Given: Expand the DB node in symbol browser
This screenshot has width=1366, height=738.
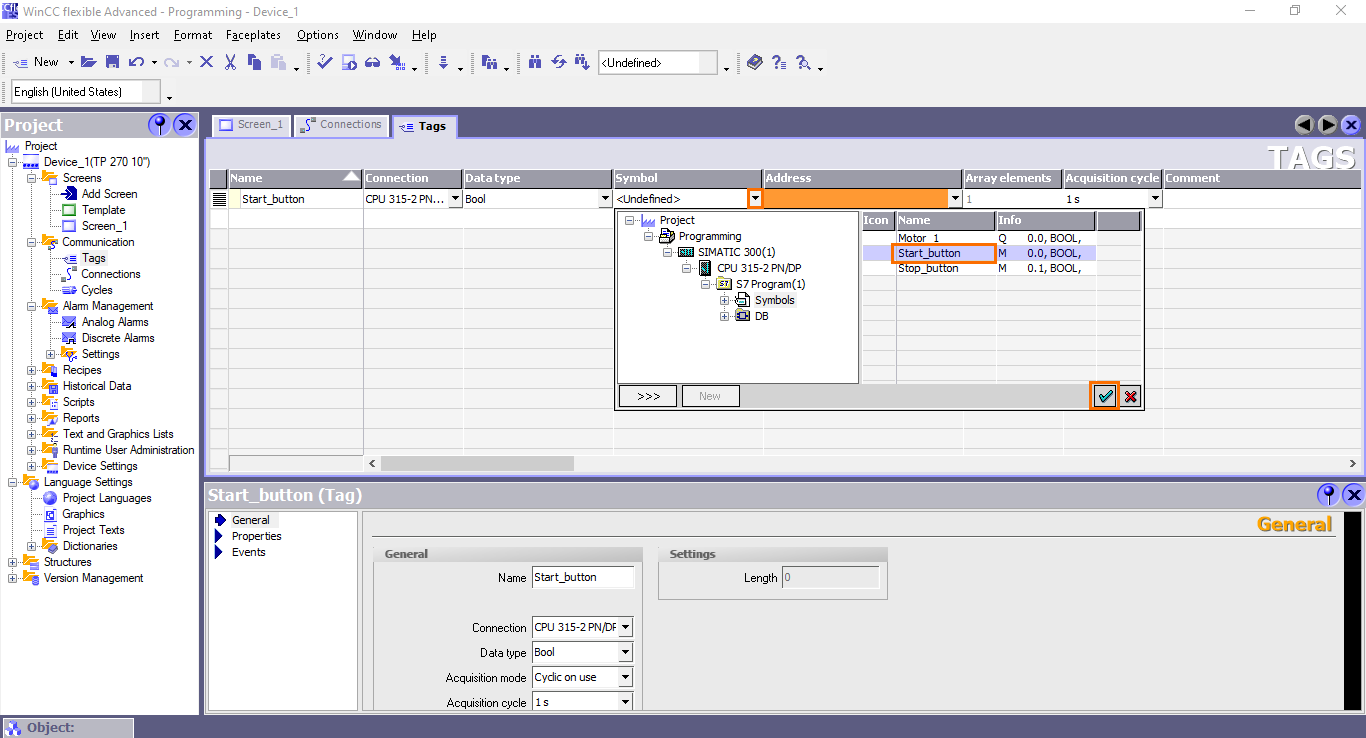Looking at the screenshot, I should tap(724, 316).
